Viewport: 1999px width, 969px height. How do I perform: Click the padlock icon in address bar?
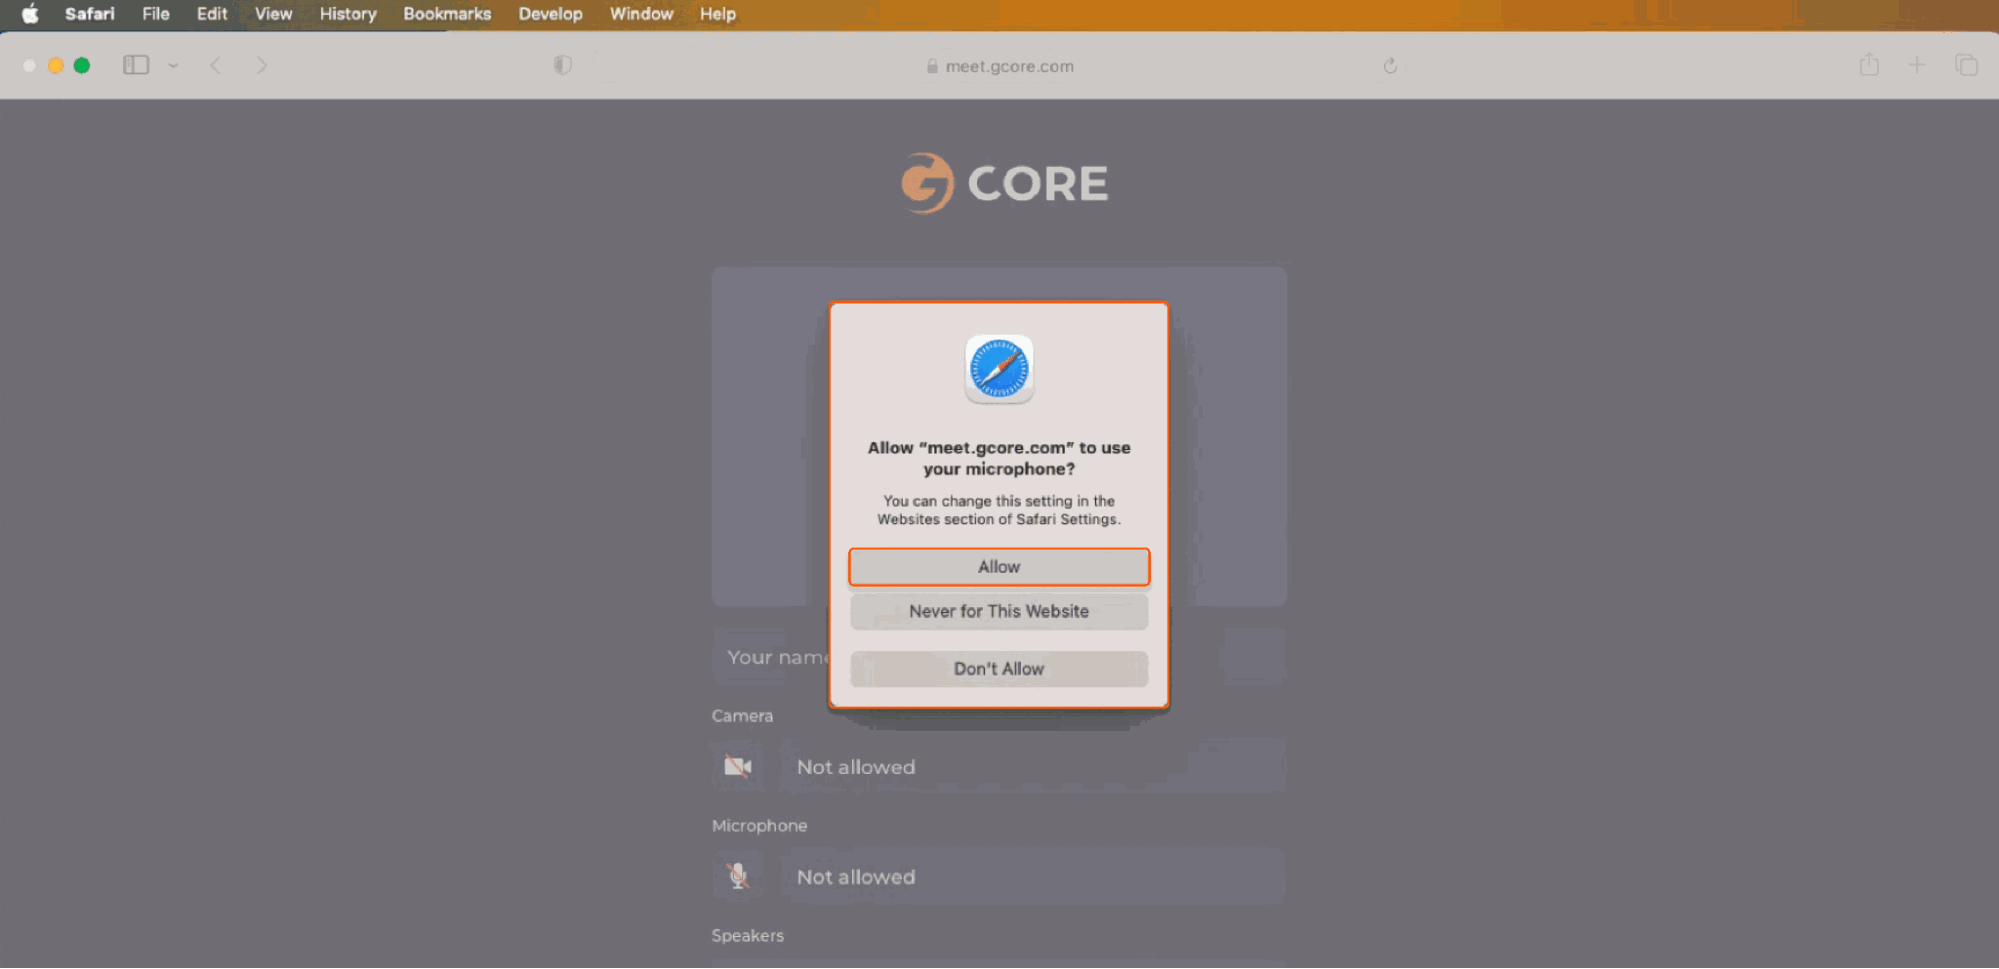(932, 66)
